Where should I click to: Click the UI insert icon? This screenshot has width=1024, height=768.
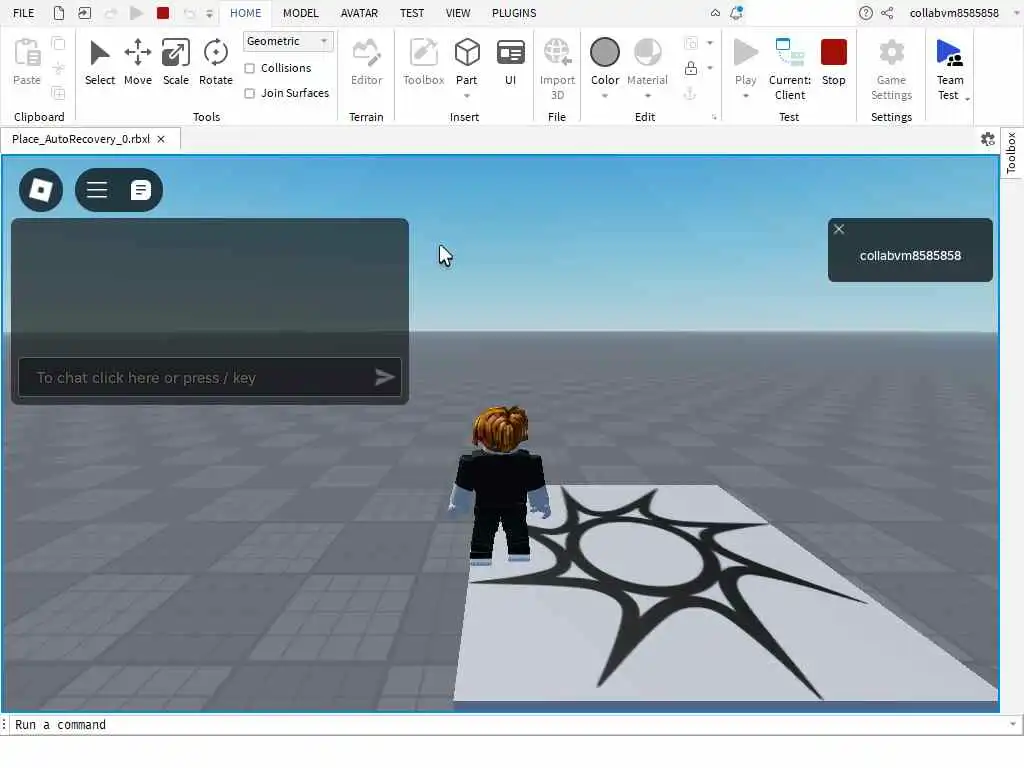[x=511, y=54]
